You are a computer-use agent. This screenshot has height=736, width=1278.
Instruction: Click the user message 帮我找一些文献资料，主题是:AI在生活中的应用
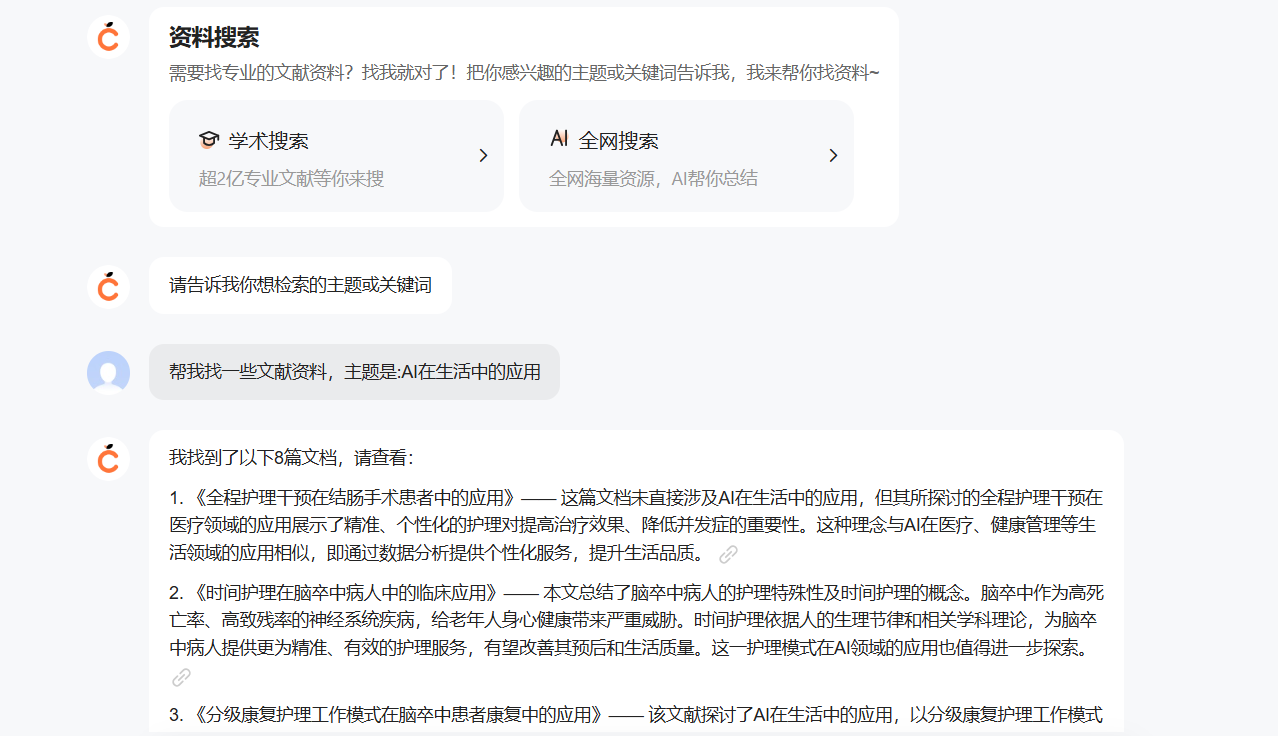tap(355, 372)
